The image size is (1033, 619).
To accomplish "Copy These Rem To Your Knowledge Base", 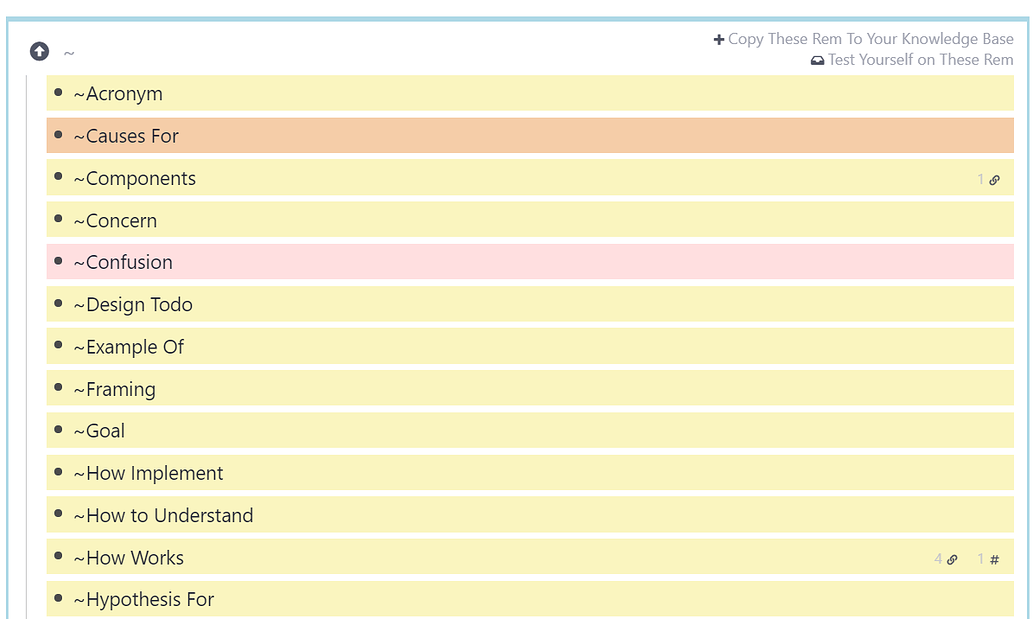I will [870, 39].
